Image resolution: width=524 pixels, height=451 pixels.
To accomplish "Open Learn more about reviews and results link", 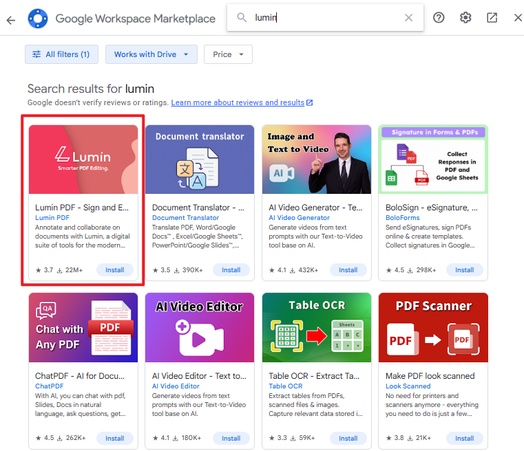I will pyautogui.click(x=242, y=103).
